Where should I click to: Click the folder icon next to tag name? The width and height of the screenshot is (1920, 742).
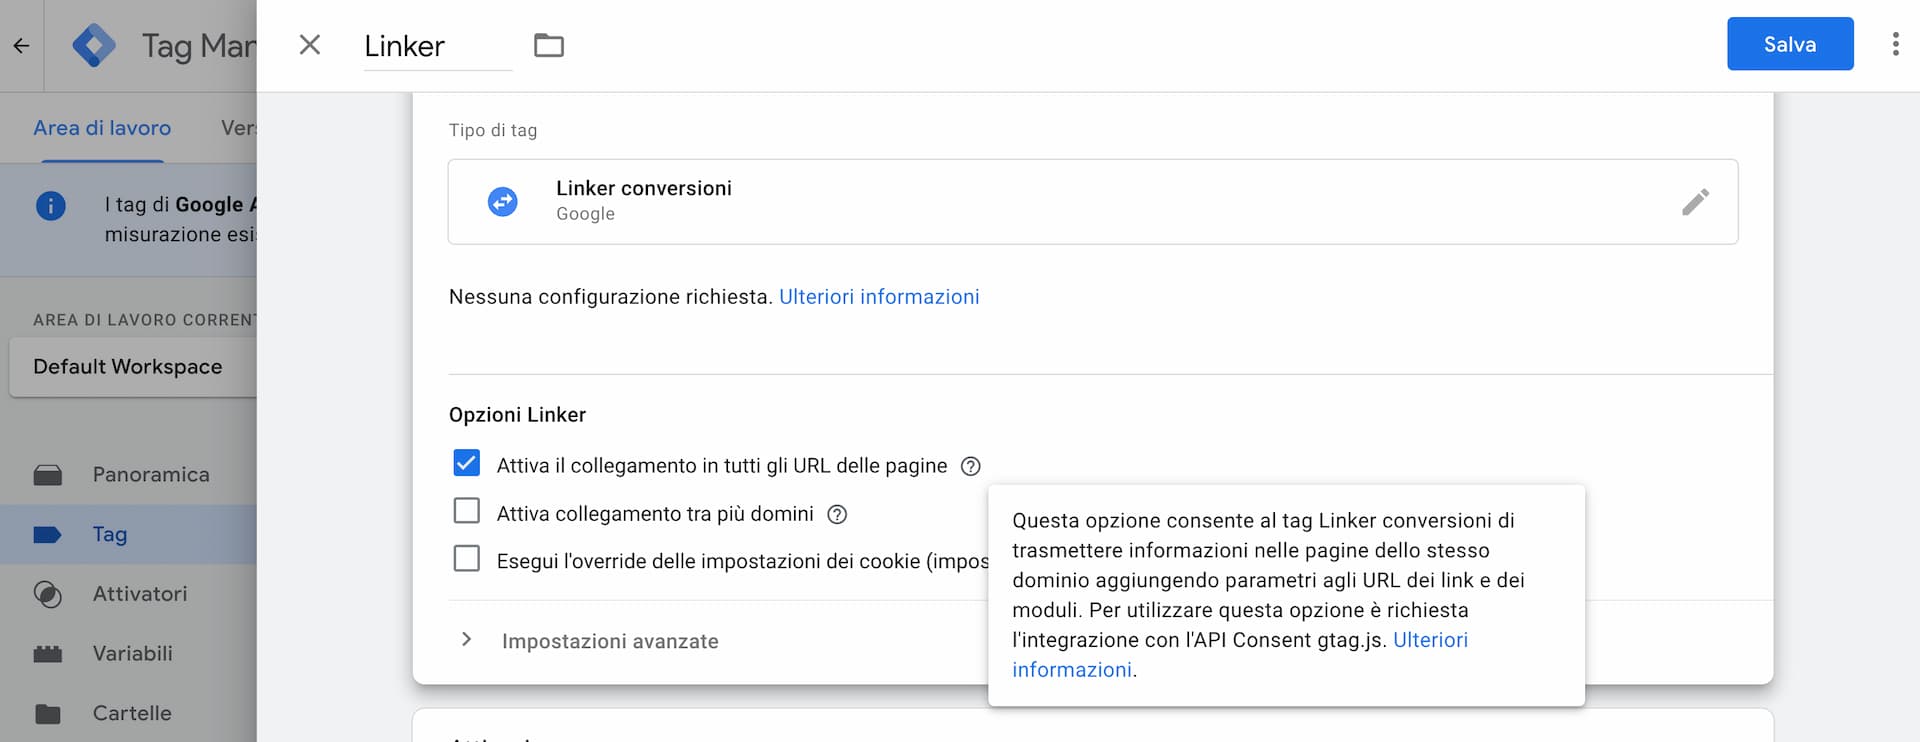tap(549, 45)
